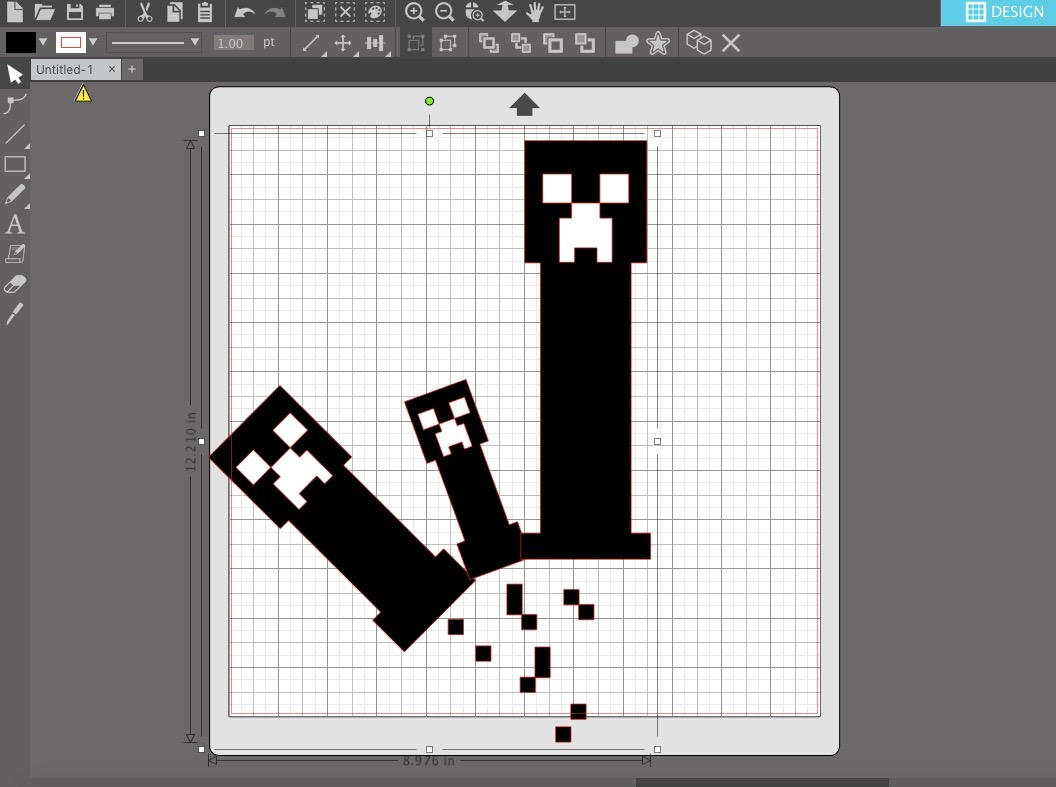Viewport: 1056px width, 787px height.
Task: Choose the Freehand pencil tool
Action: click(15, 195)
